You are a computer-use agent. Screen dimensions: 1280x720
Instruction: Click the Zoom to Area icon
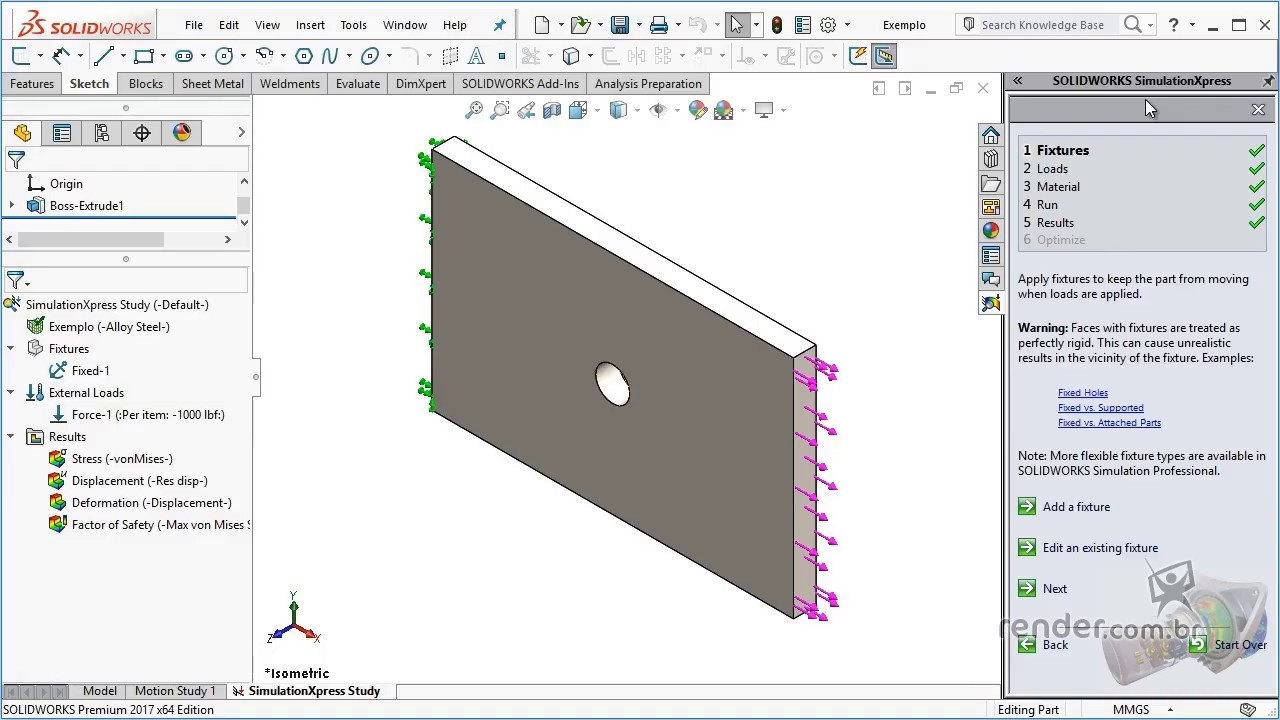[500, 110]
